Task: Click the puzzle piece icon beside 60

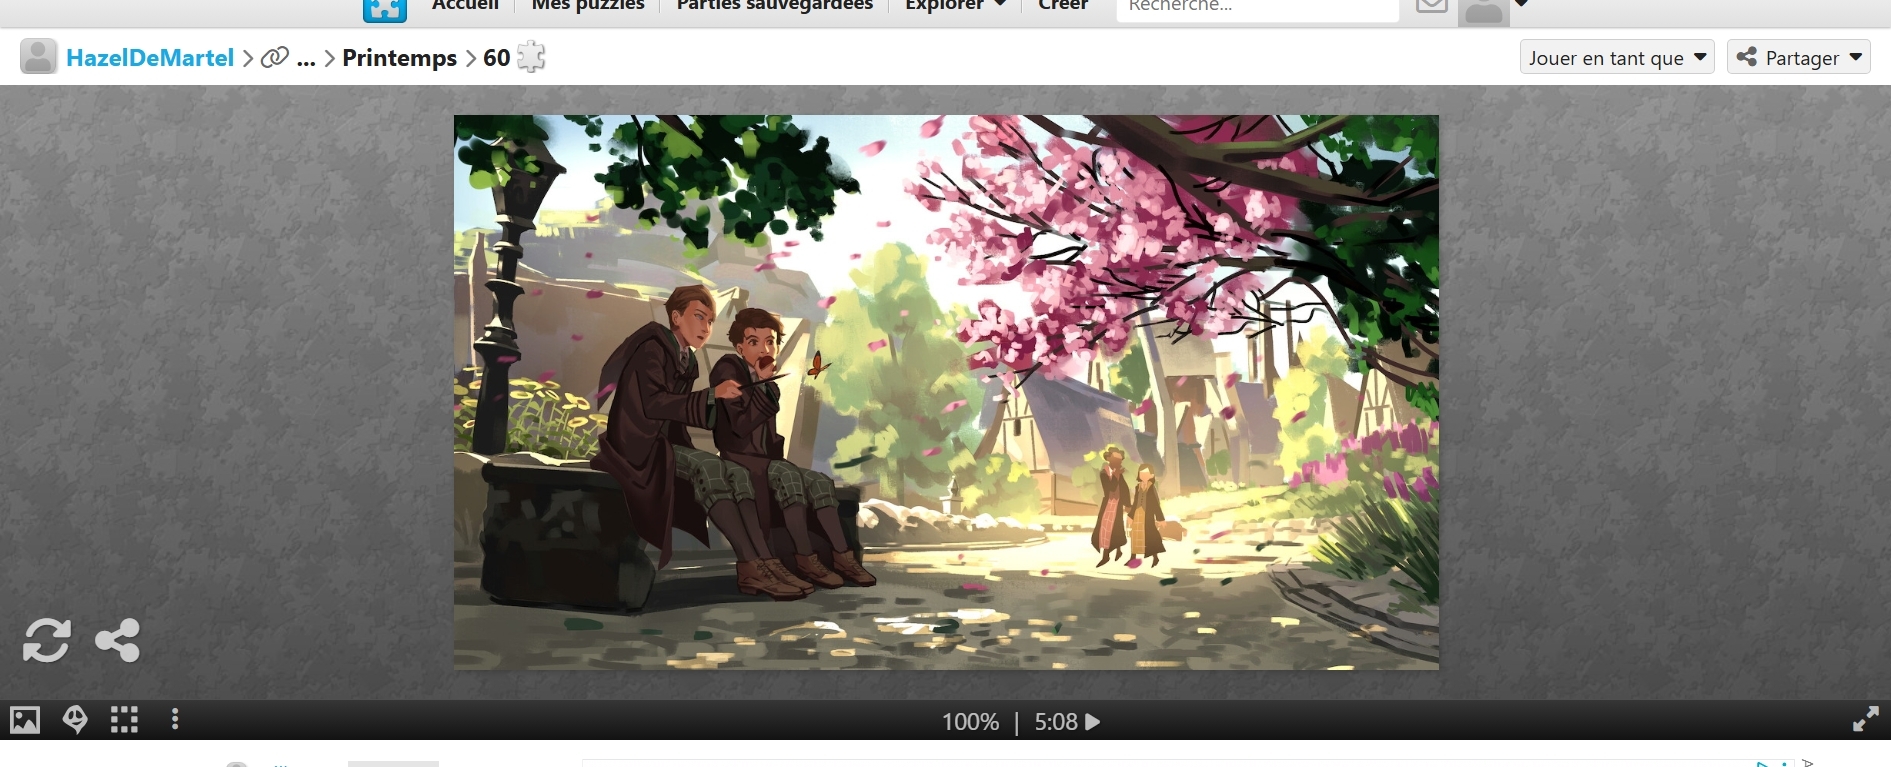Action: pos(531,57)
